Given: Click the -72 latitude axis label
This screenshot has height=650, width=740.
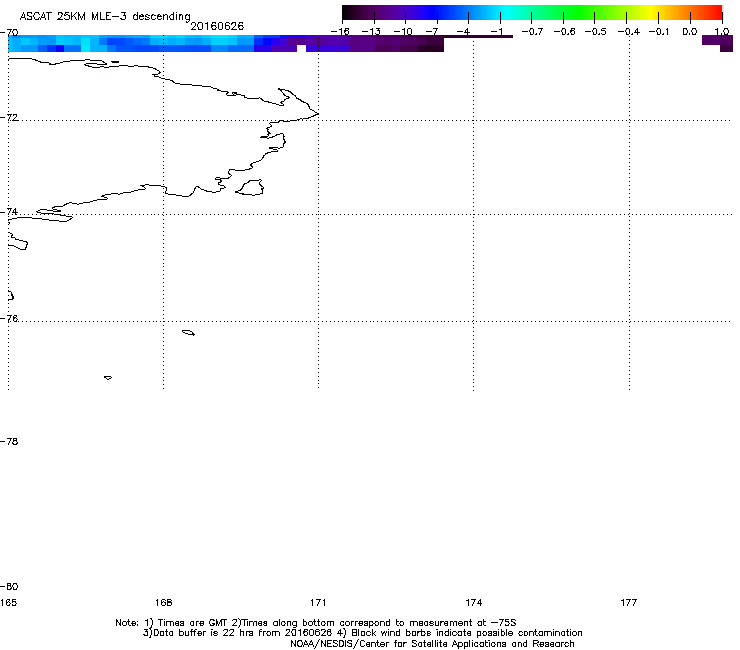Looking at the screenshot, I should (x=9, y=117).
